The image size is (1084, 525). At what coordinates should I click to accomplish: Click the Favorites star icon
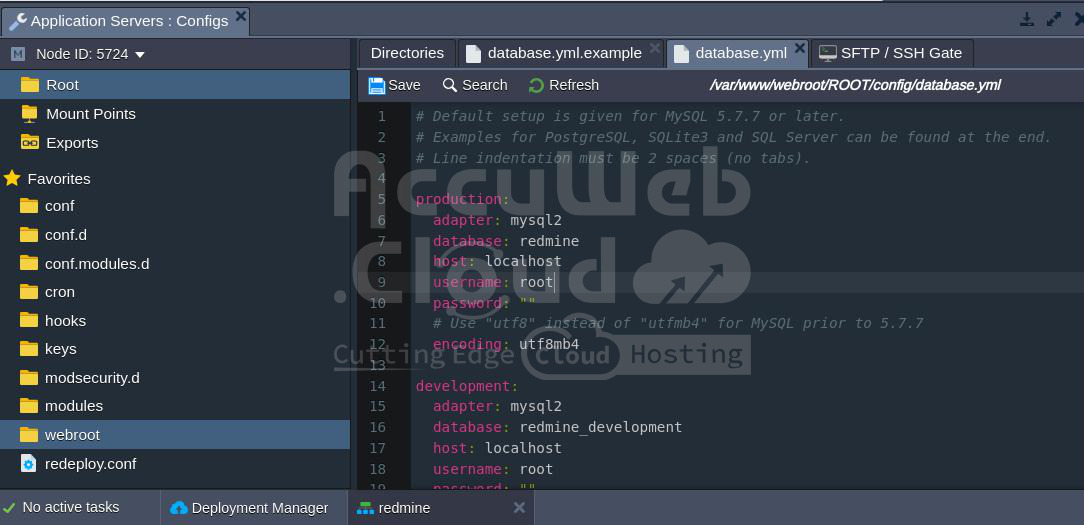coord(12,178)
